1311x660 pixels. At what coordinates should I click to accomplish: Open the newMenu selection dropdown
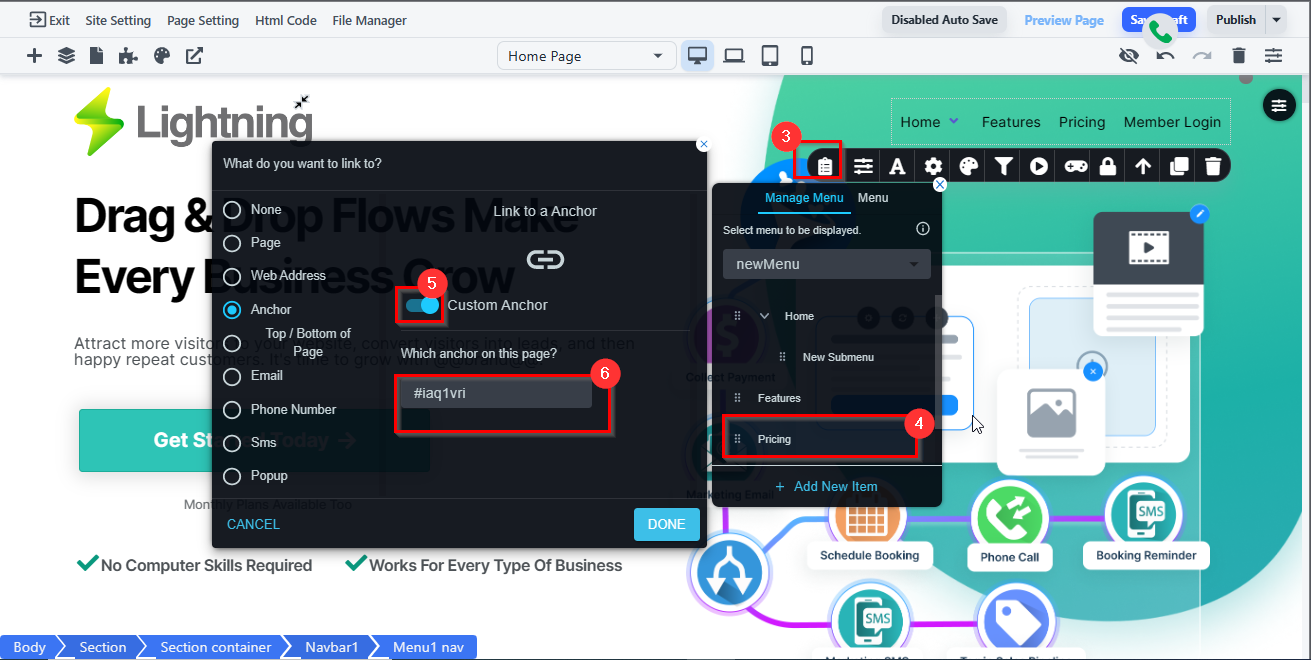pyautogui.click(x=826, y=265)
